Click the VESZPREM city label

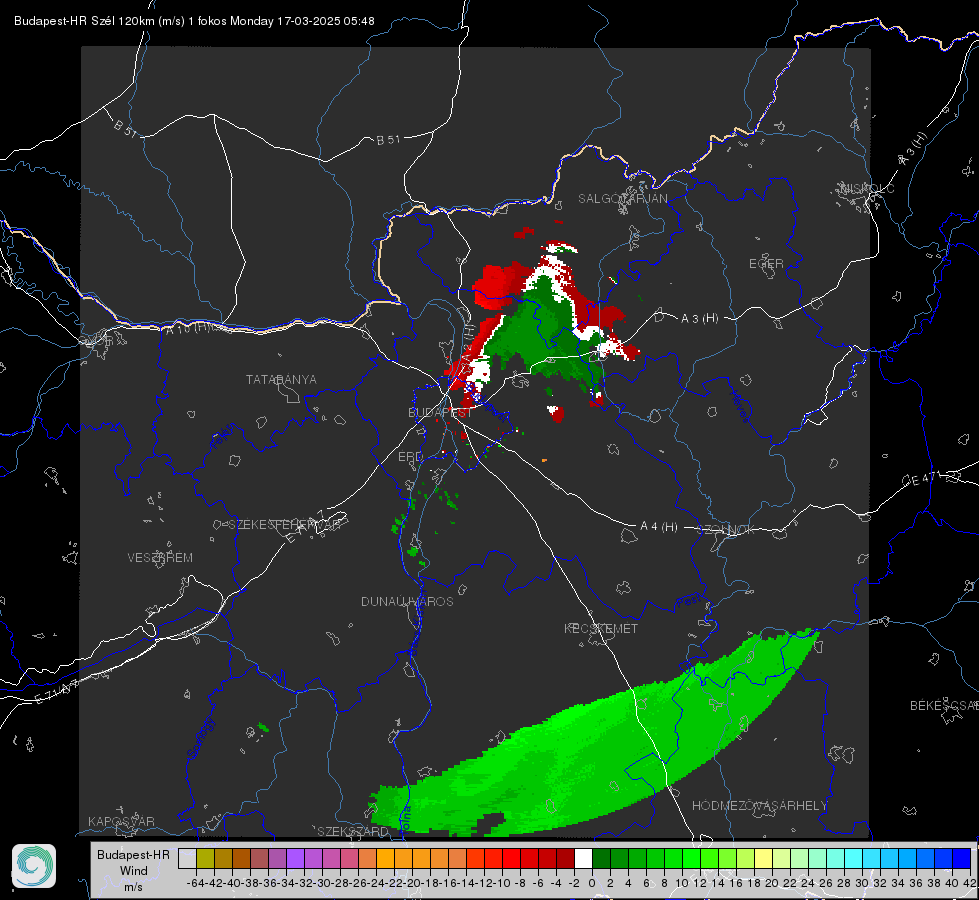tap(160, 558)
